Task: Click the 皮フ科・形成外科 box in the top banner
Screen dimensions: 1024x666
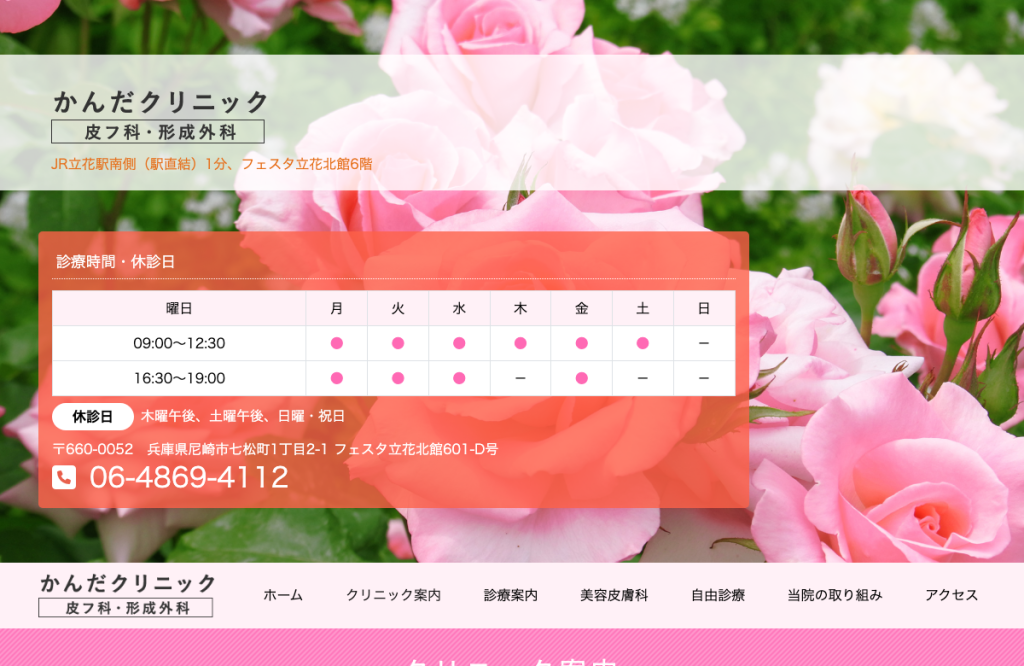Action: click(x=158, y=132)
